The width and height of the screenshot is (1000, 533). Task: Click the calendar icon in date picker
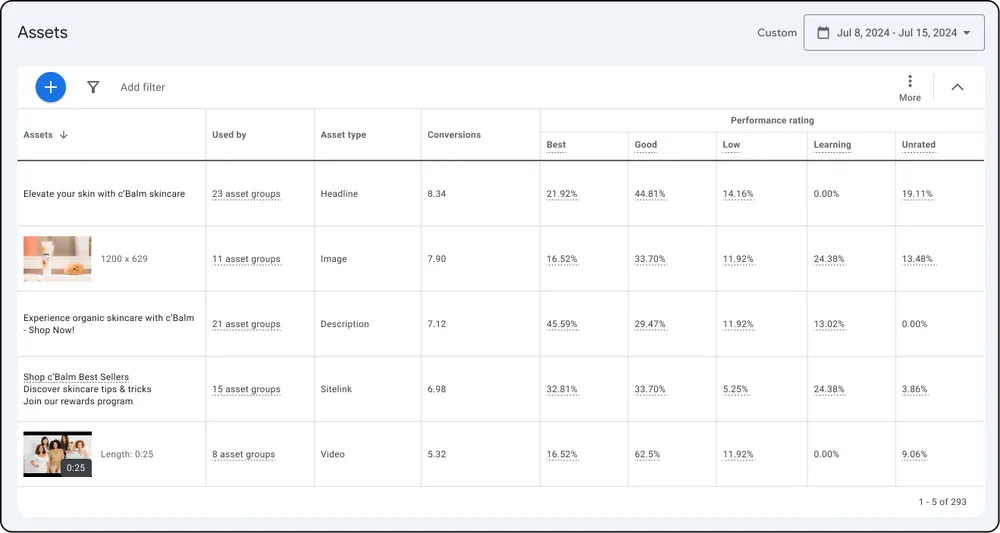pyautogui.click(x=823, y=33)
